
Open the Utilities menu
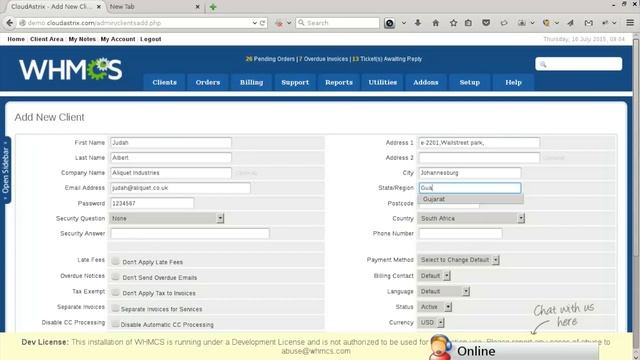tap(382, 82)
